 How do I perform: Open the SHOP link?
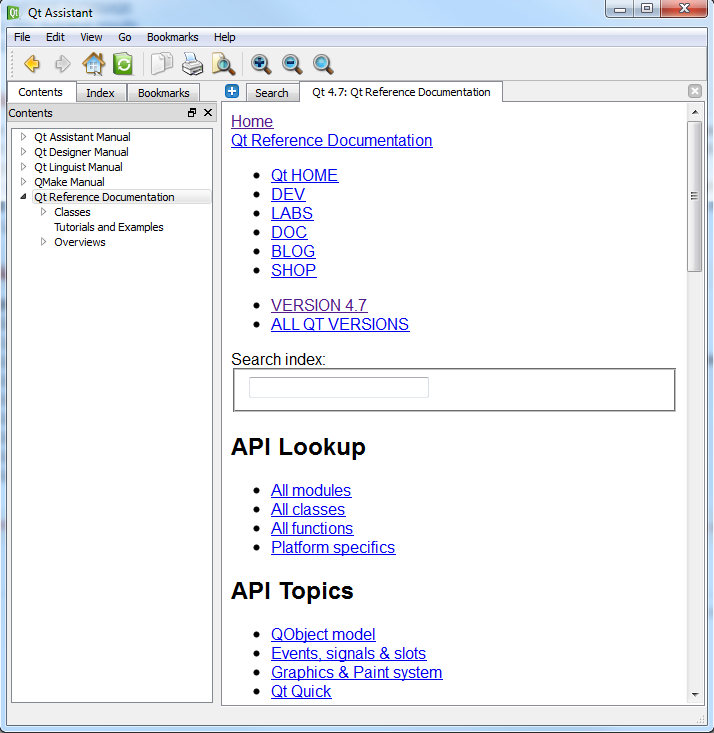point(294,270)
